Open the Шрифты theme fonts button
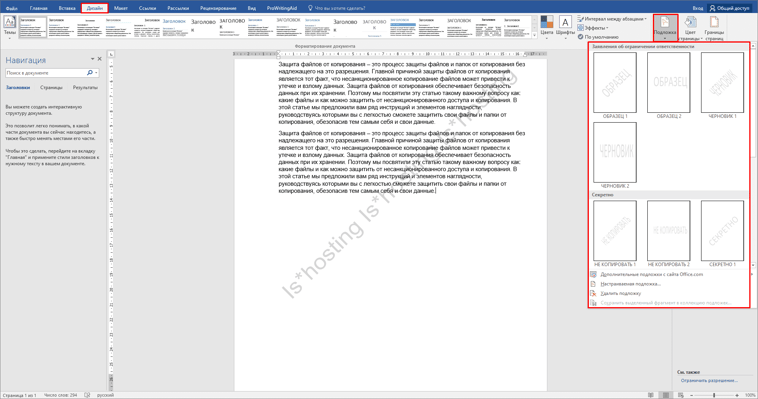 (x=565, y=27)
